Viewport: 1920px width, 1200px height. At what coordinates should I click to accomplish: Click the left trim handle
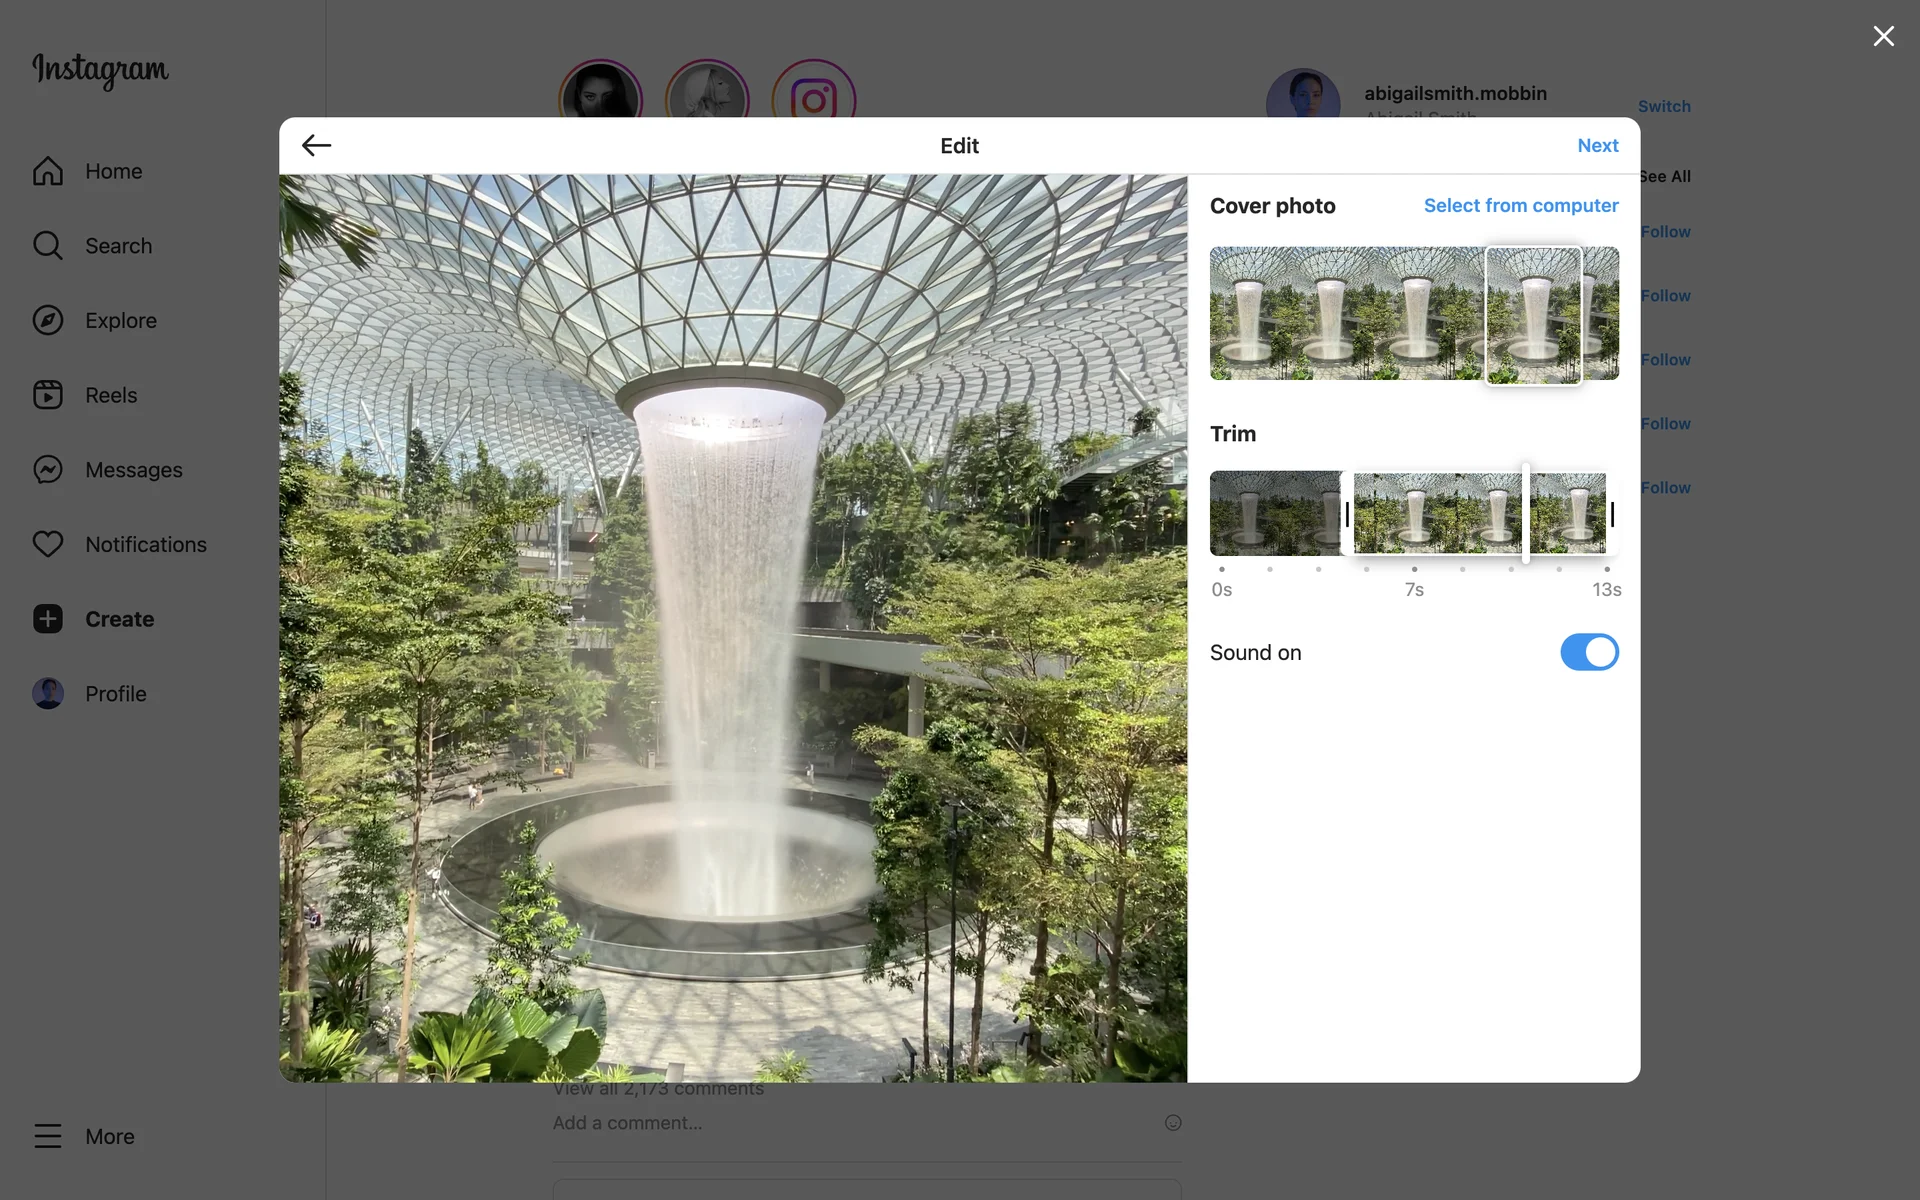point(1347,514)
